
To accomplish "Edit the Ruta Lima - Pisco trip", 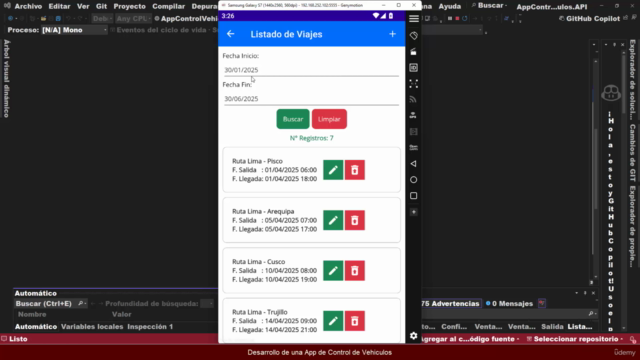I will (x=333, y=170).
